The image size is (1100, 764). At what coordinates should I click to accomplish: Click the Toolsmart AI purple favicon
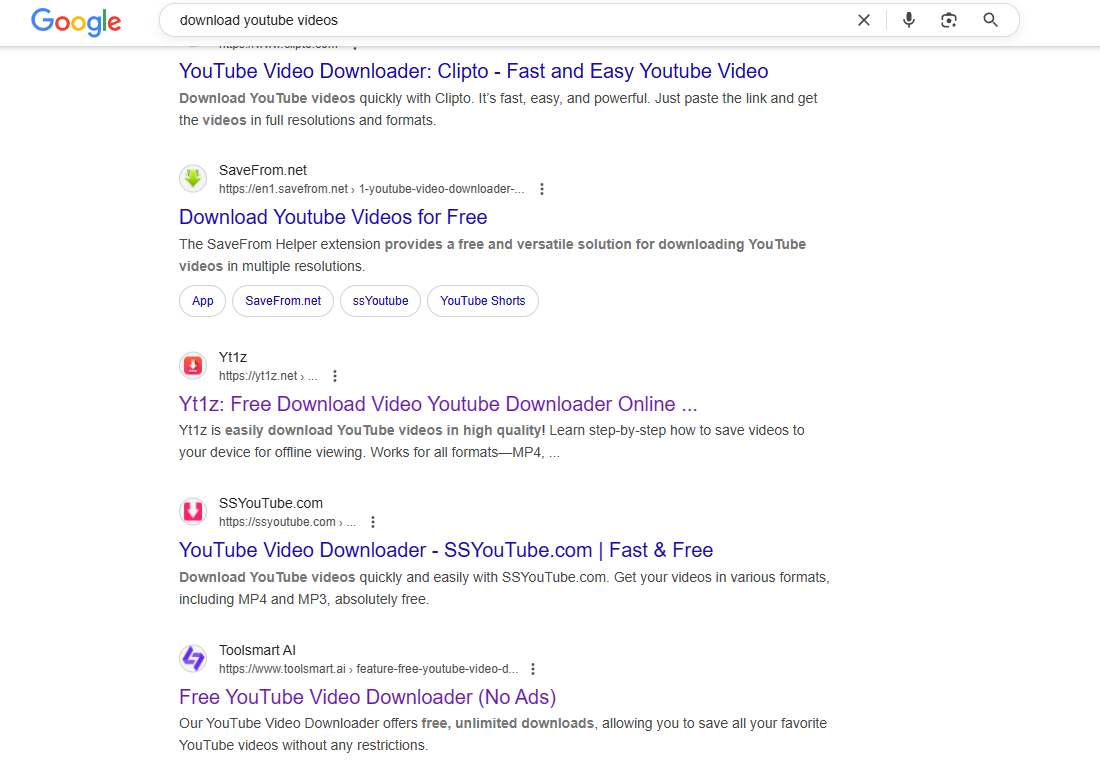193,659
